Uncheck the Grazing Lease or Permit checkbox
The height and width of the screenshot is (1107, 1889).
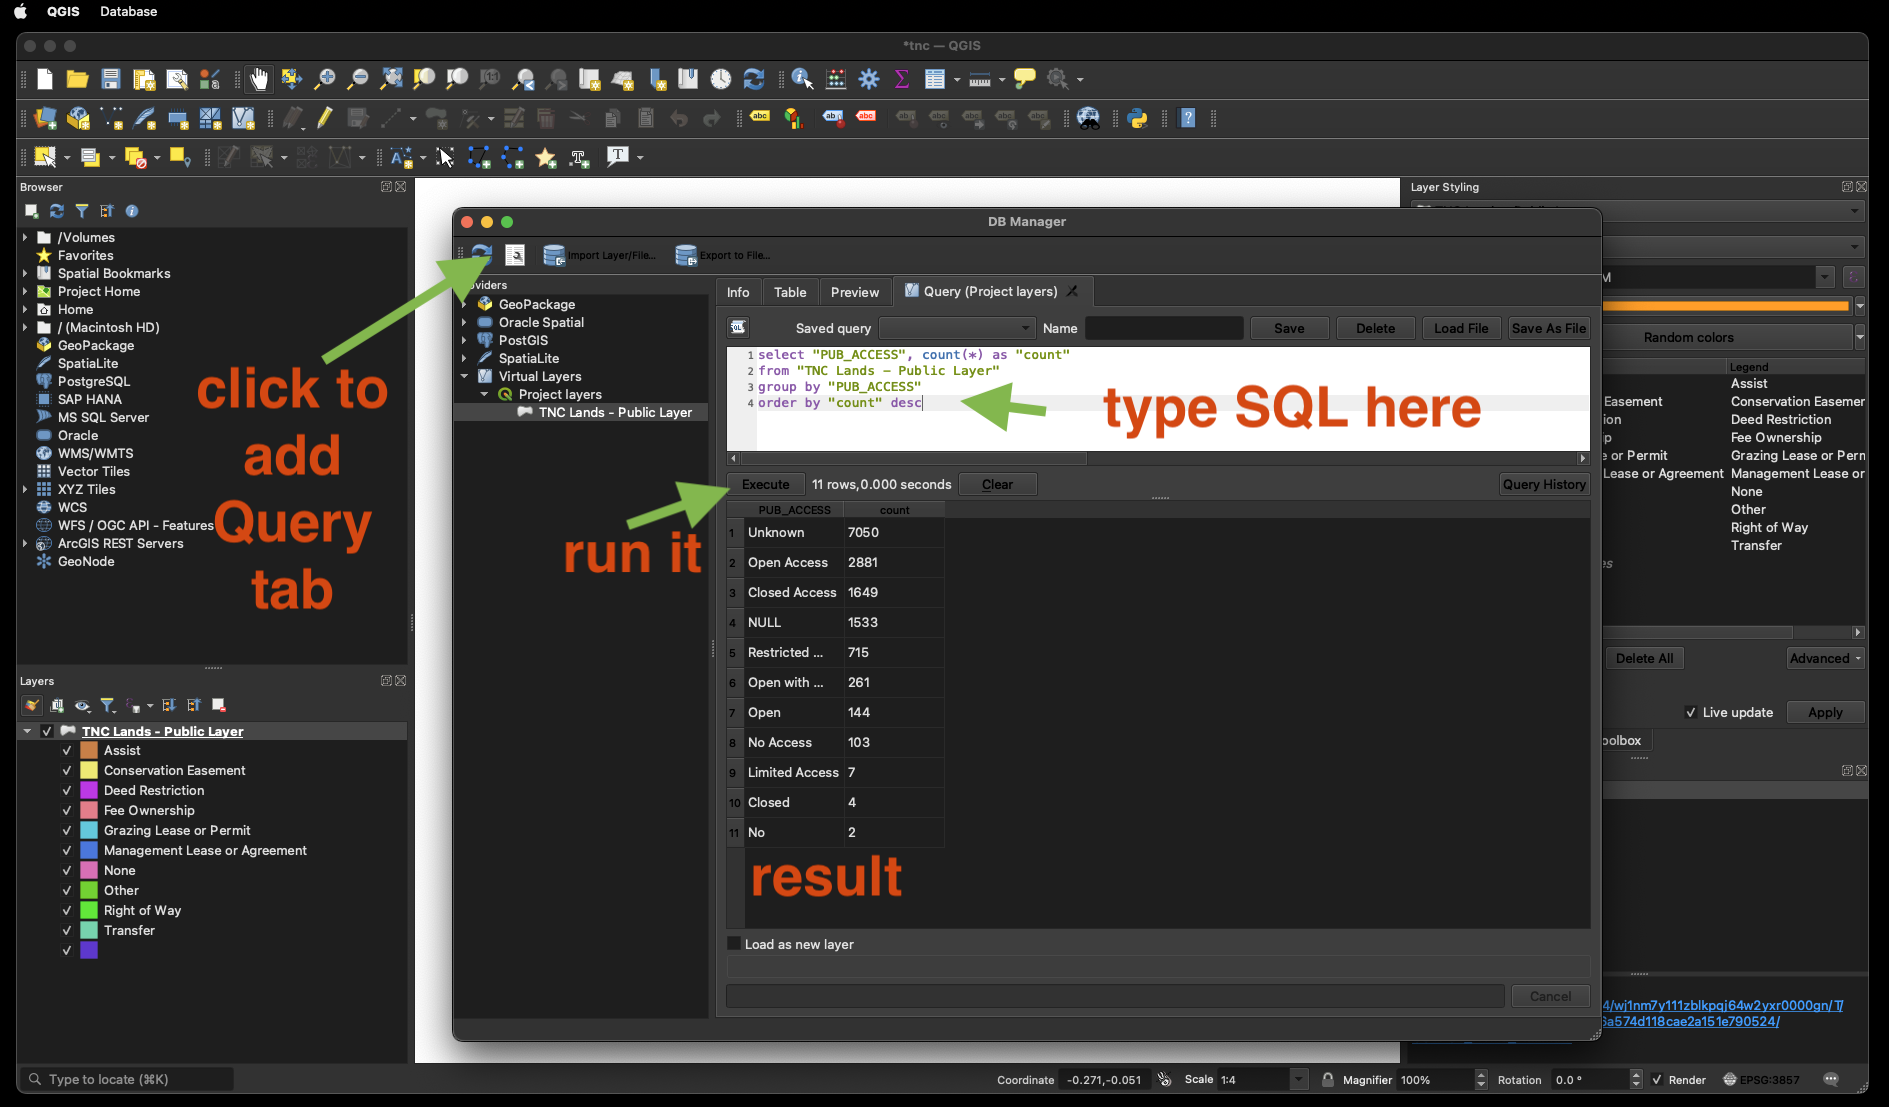pyautogui.click(x=67, y=830)
